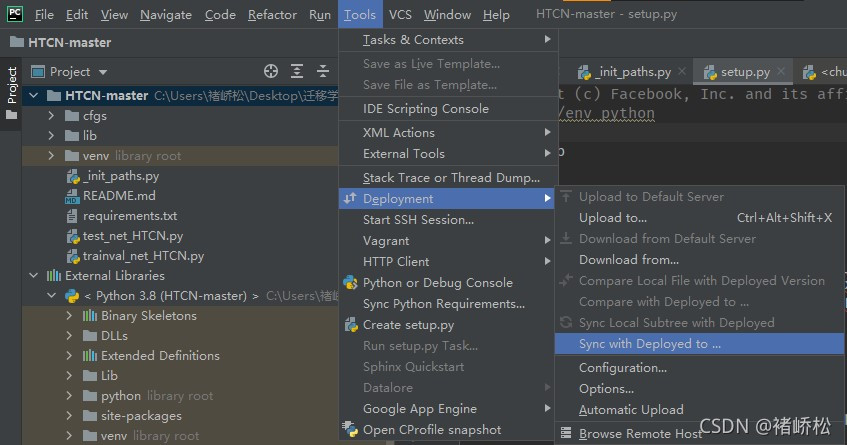Select test_net_HTCN.py in project tree
This screenshot has height=445, width=847.
coord(132,235)
